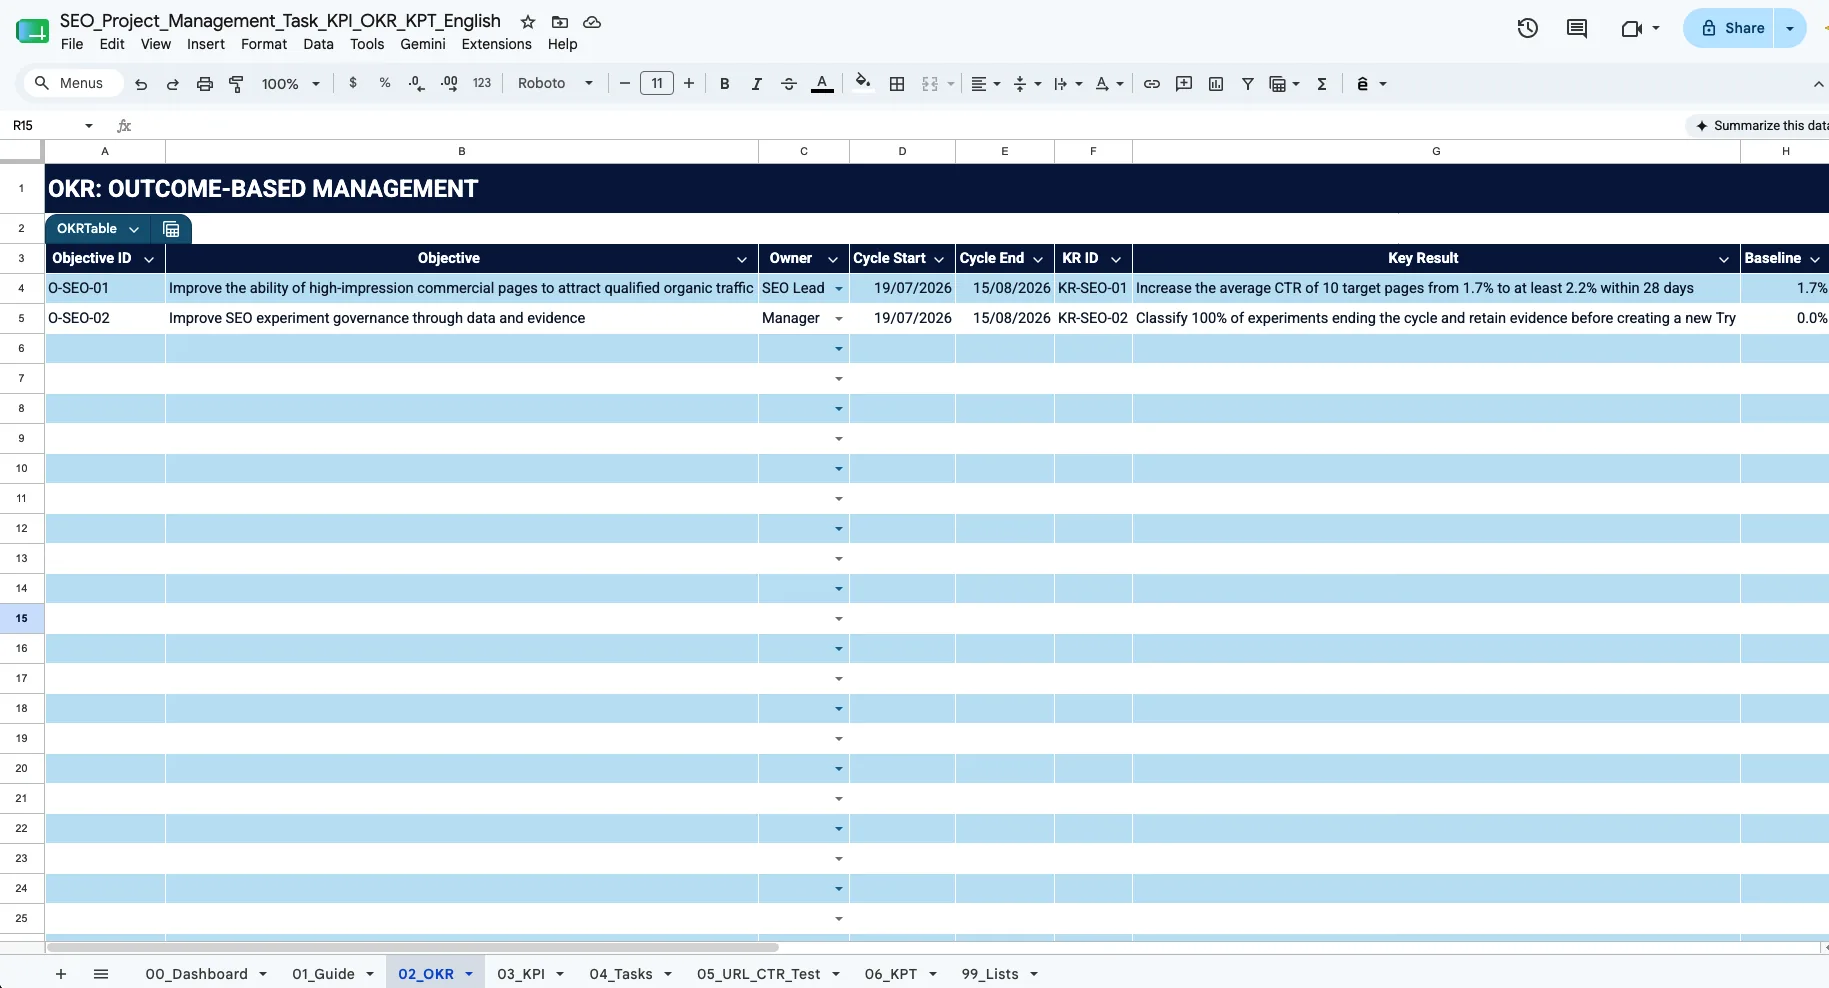Open the meeting camera button
Viewport: 1829px width, 988px height.
click(1640, 28)
